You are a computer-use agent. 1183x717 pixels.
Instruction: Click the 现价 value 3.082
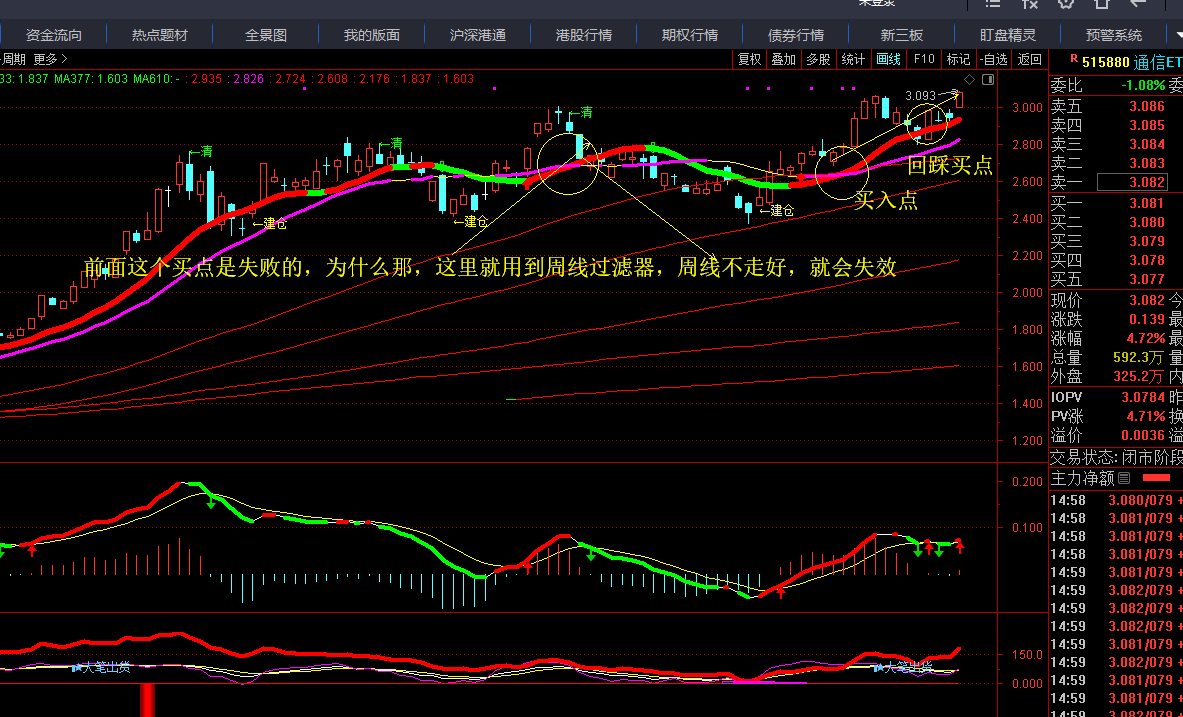(1147, 300)
